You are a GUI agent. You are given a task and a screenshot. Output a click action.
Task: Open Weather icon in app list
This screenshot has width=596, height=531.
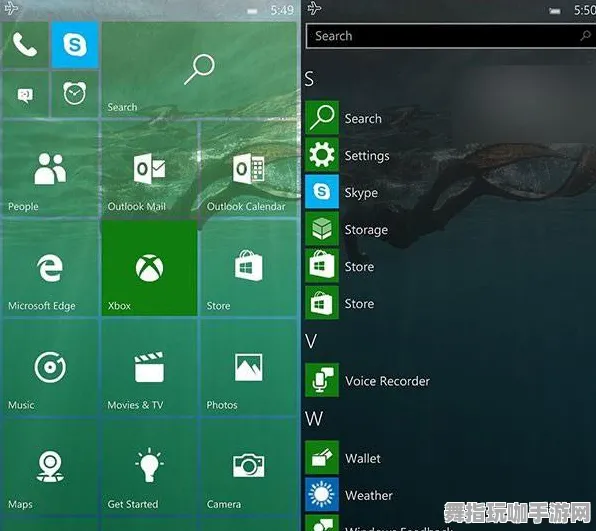322,495
